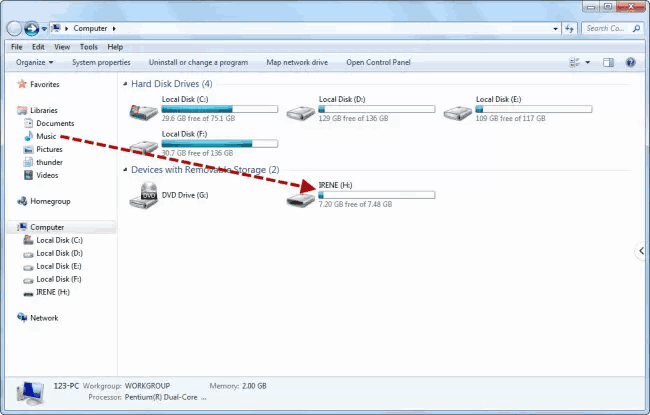Screen dimensions: 650x415
Task: Click Open Control Panel button
Action: click(x=378, y=62)
